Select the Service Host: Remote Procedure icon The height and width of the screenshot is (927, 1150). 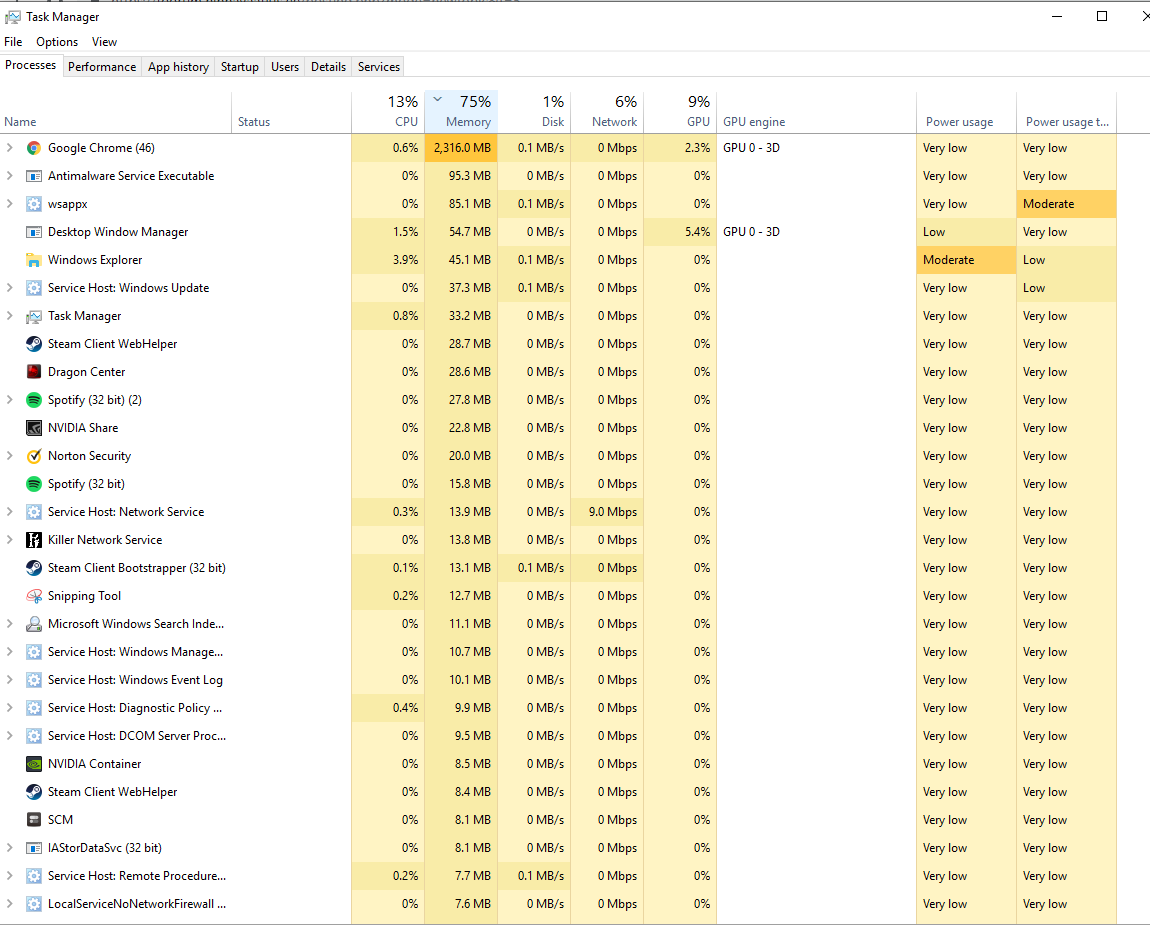(x=34, y=876)
